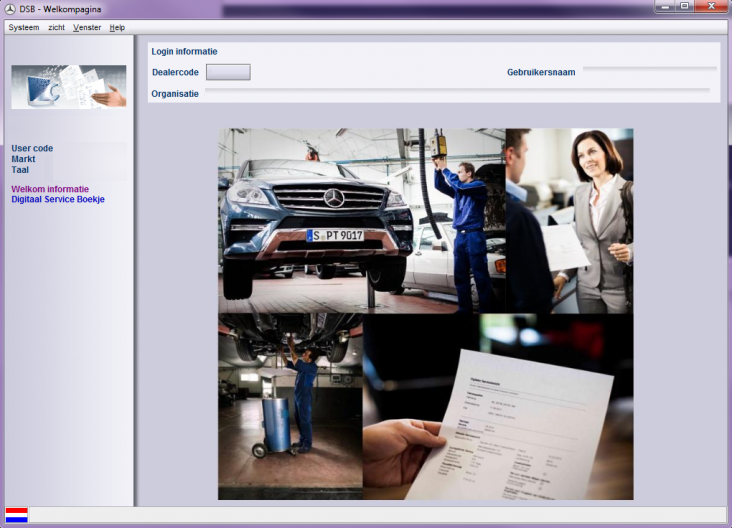Click the hand holding service report photo

(x=497, y=406)
